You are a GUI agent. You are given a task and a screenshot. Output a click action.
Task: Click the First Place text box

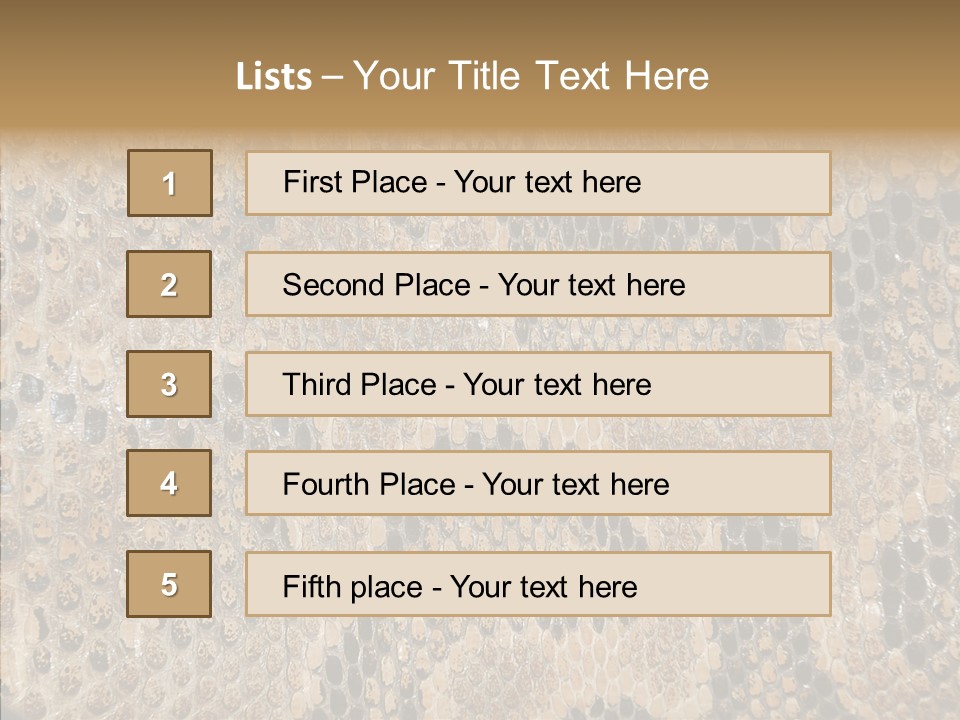(x=538, y=183)
